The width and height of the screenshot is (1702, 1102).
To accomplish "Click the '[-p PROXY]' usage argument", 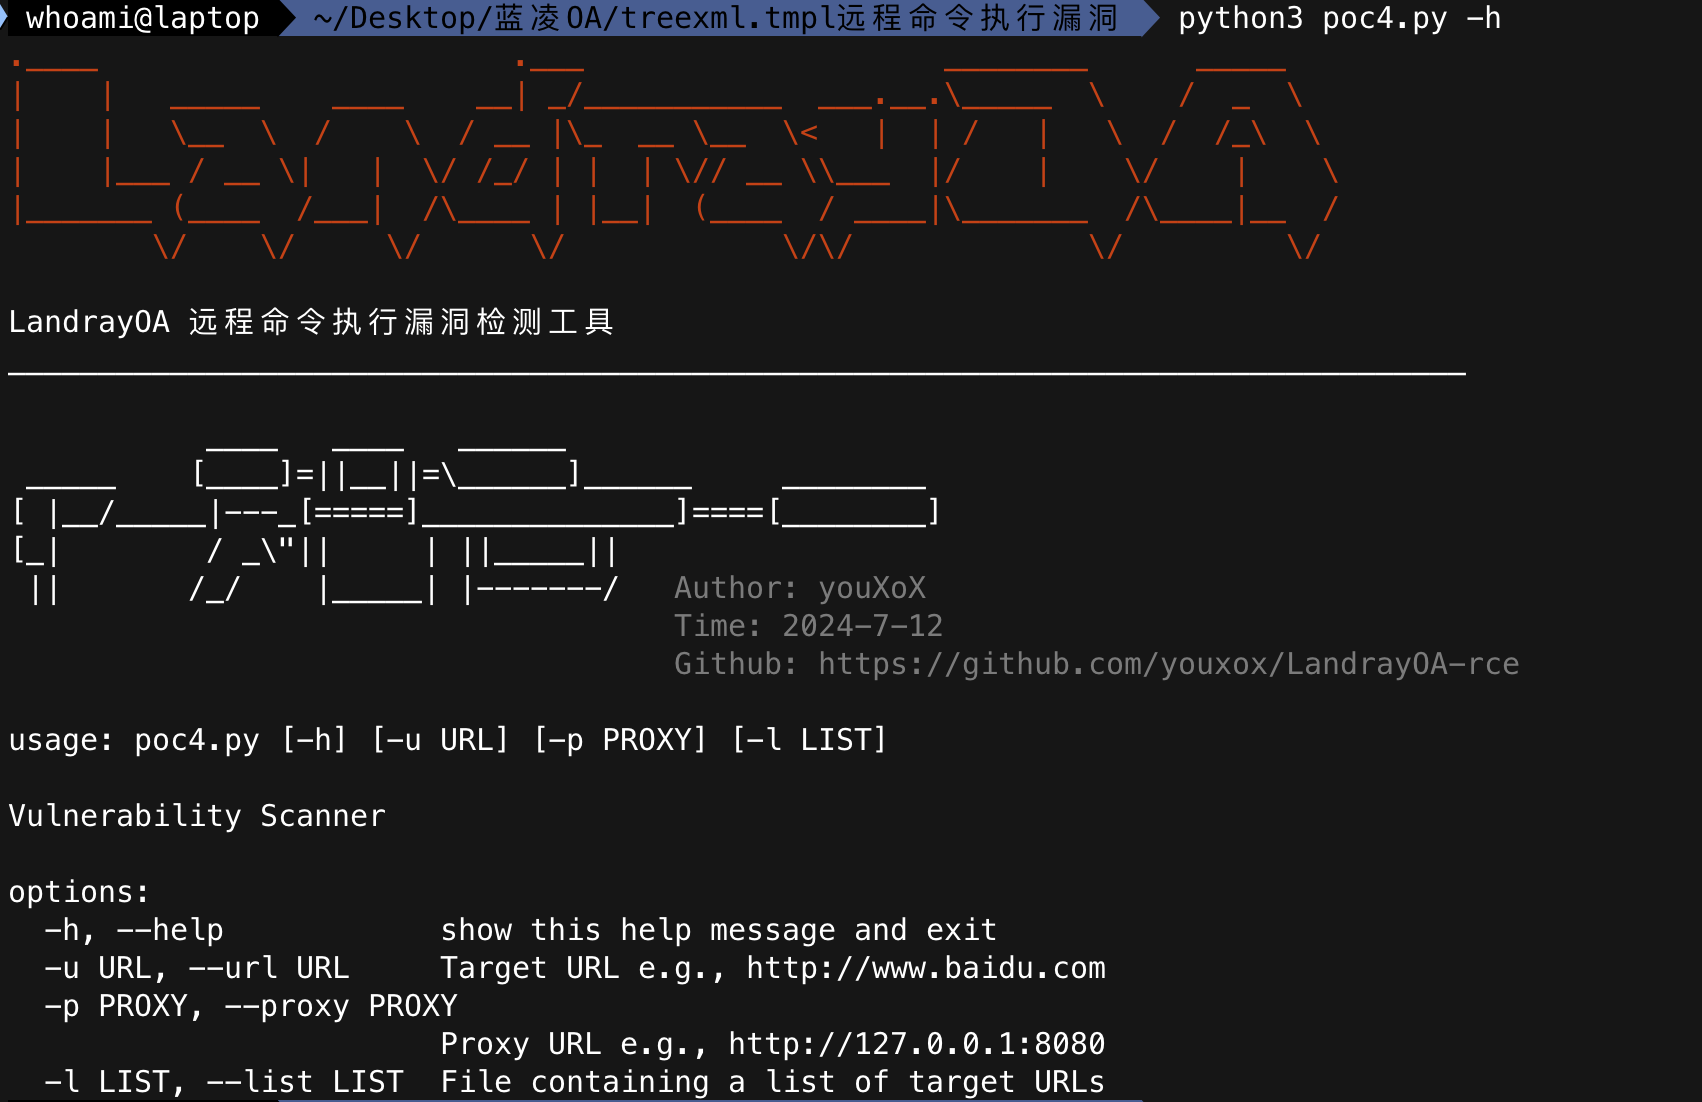I will 620,740.
